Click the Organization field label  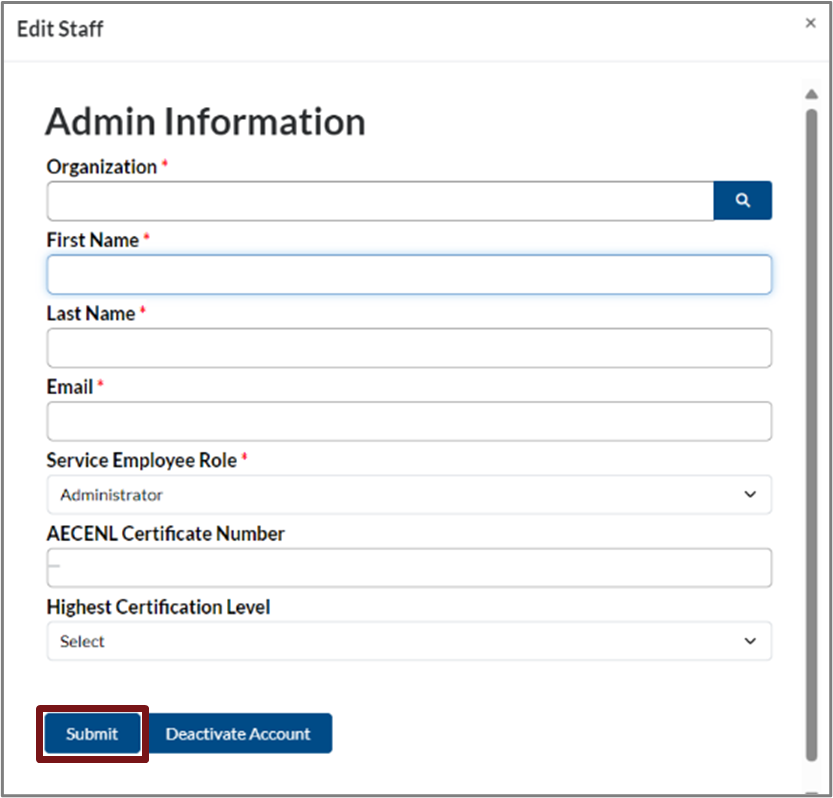101,167
